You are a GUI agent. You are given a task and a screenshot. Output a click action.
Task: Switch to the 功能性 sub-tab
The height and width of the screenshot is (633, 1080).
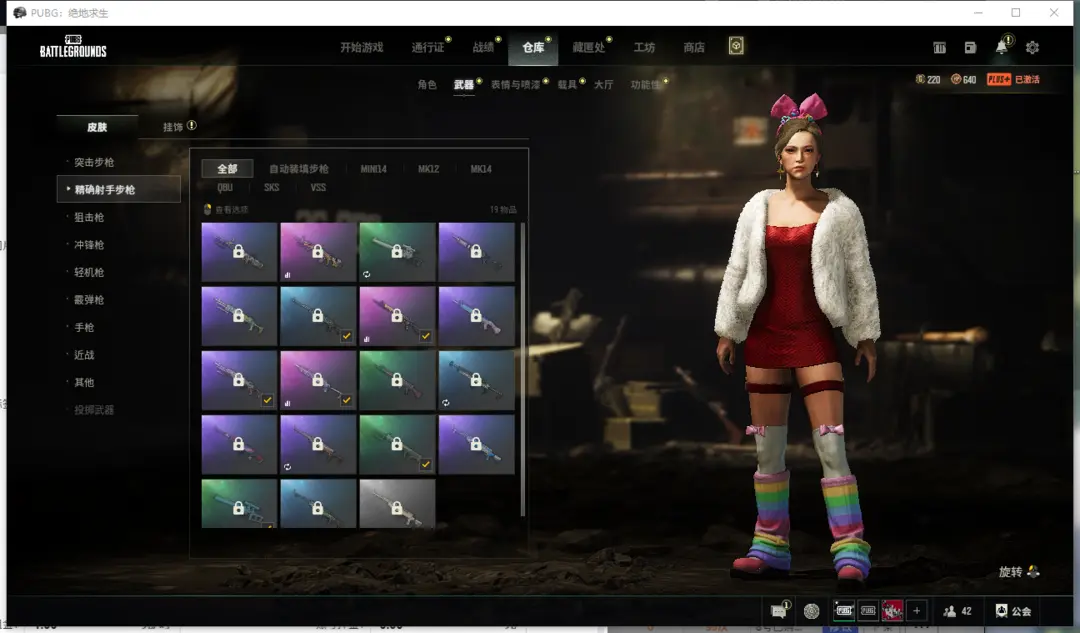pos(645,84)
